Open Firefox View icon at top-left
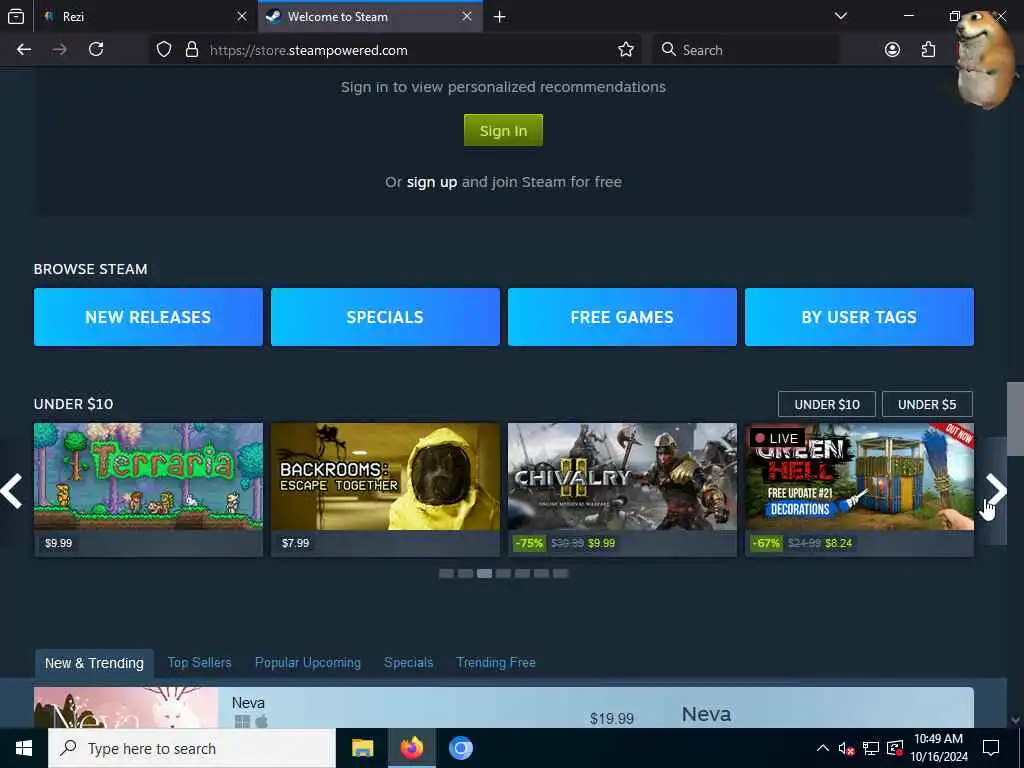The image size is (1024, 768). pyautogui.click(x=16, y=16)
